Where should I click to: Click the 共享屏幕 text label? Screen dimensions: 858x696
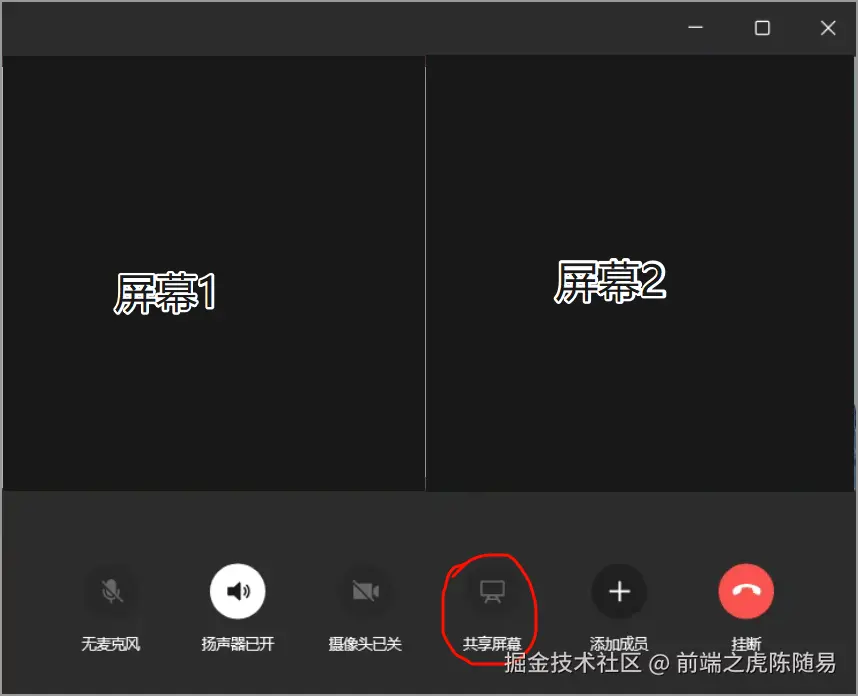[x=490, y=644]
